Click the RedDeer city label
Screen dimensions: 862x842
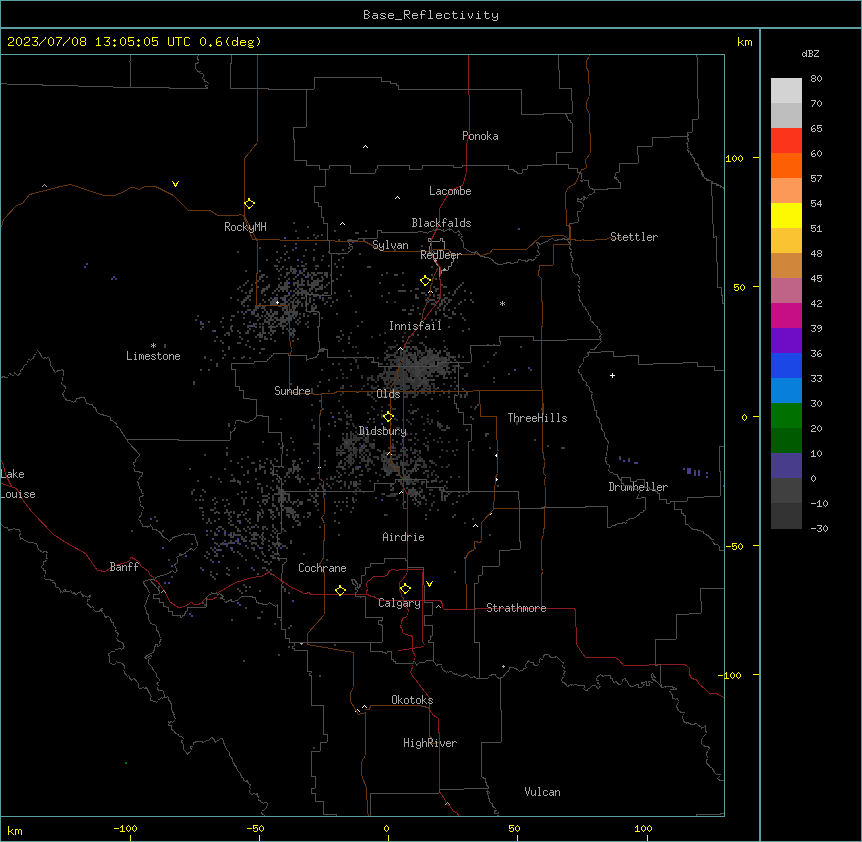point(440,255)
